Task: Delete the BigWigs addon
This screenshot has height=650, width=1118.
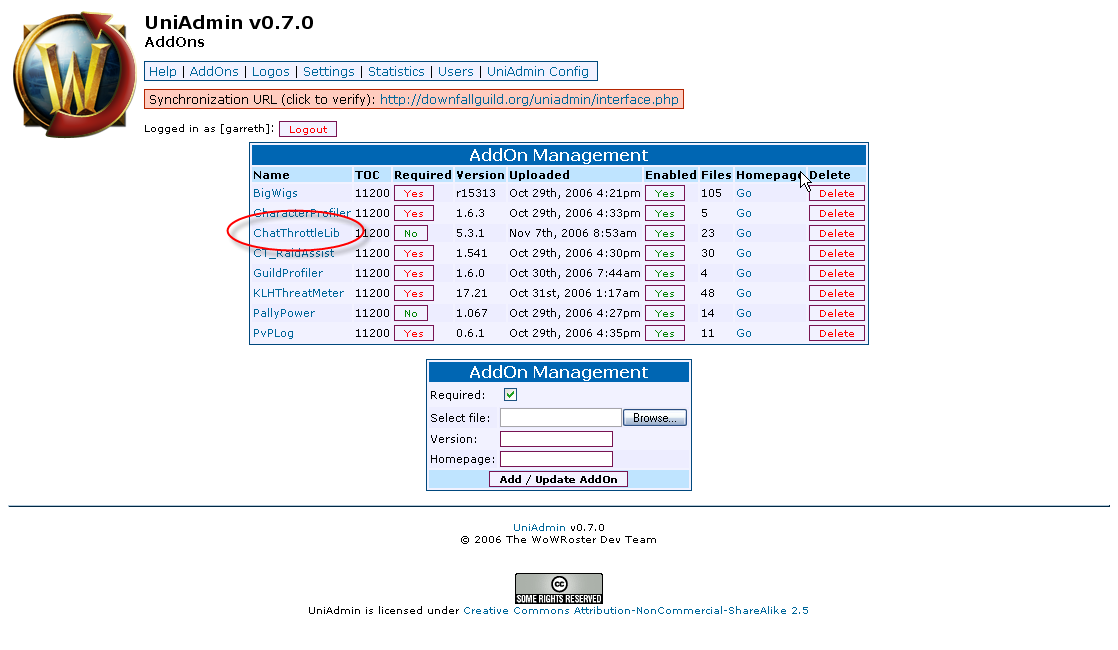Action: pyautogui.click(x=836, y=193)
